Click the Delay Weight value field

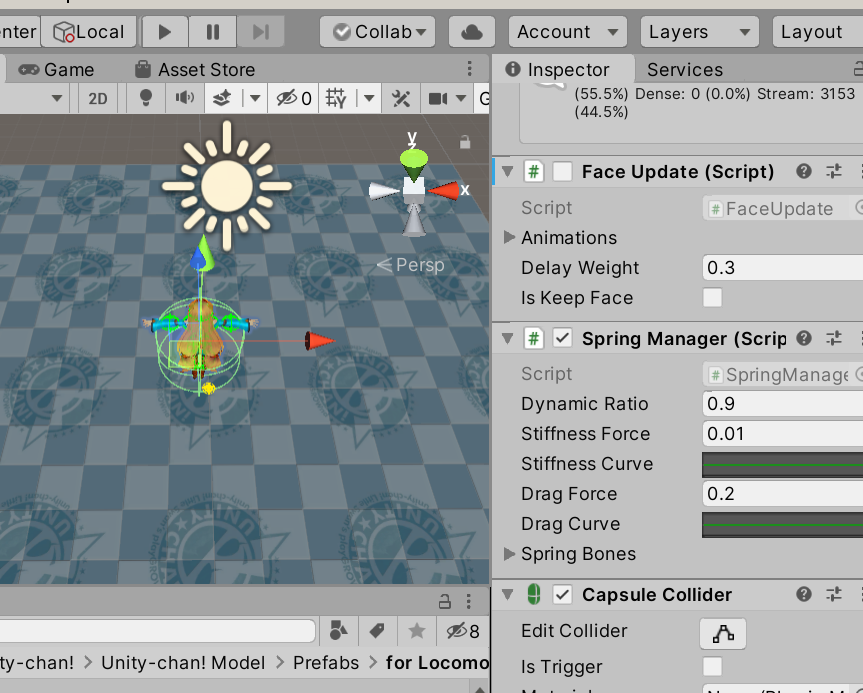[x=783, y=268]
